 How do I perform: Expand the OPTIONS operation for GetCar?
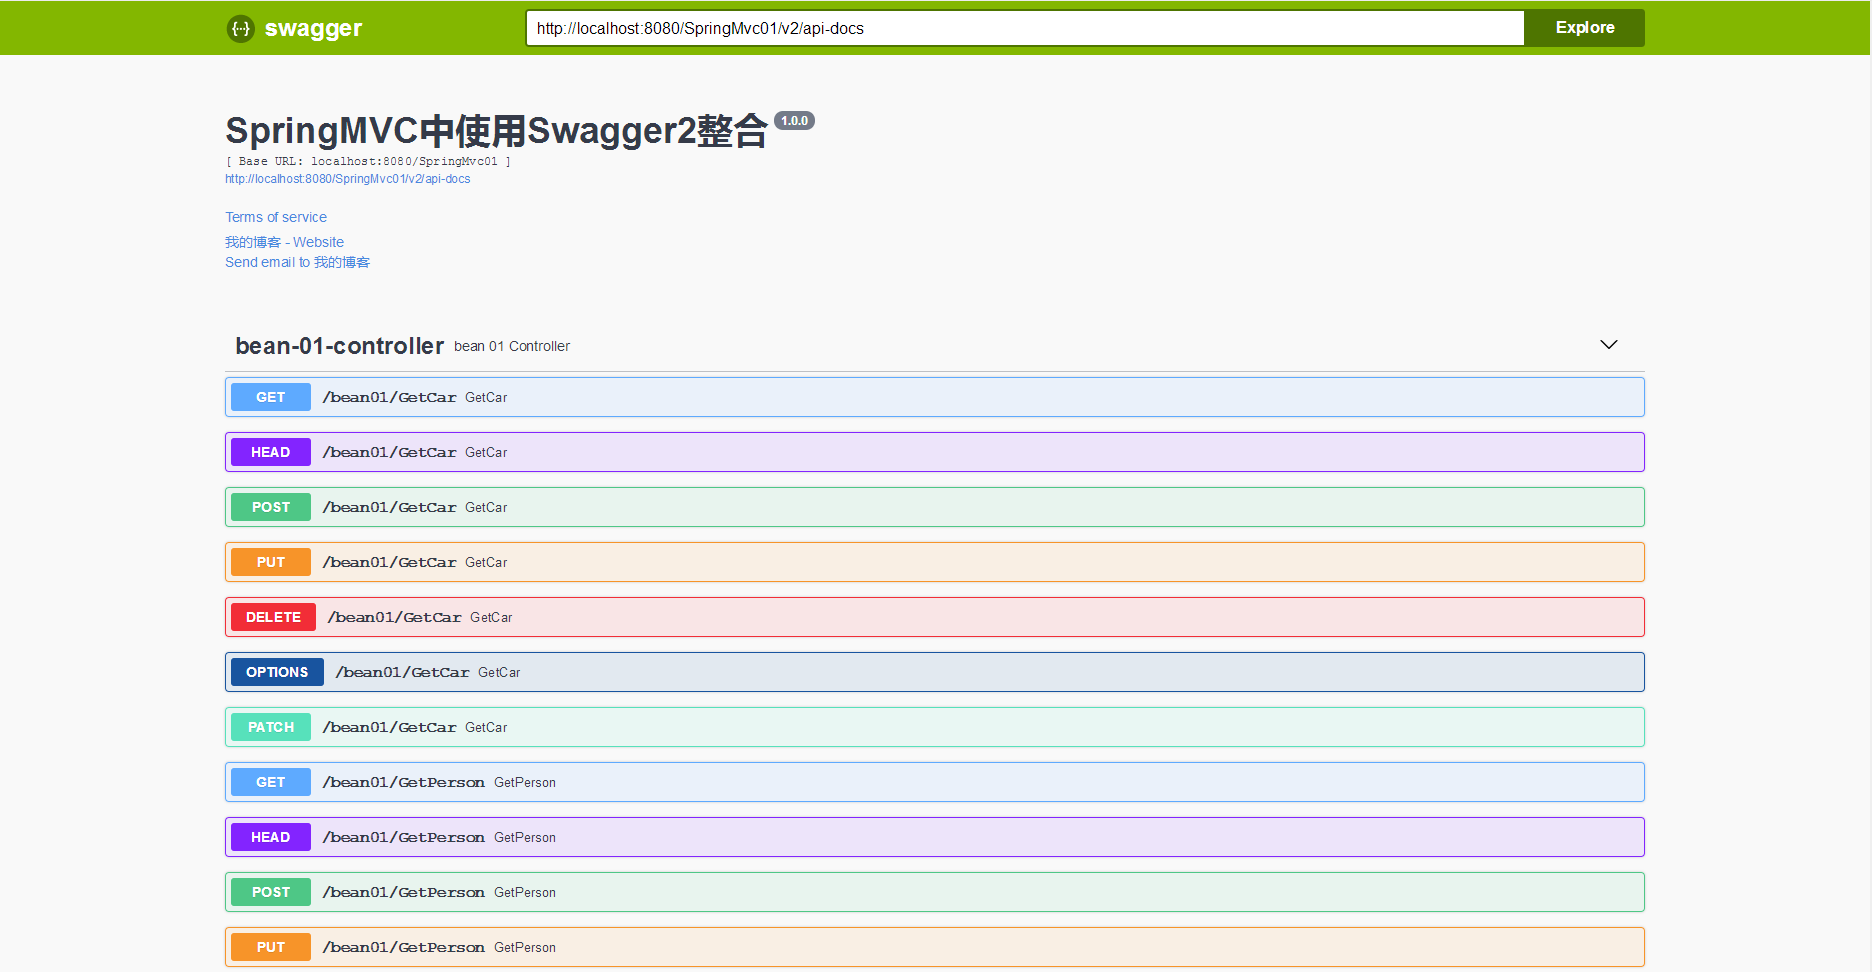[935, 672]
